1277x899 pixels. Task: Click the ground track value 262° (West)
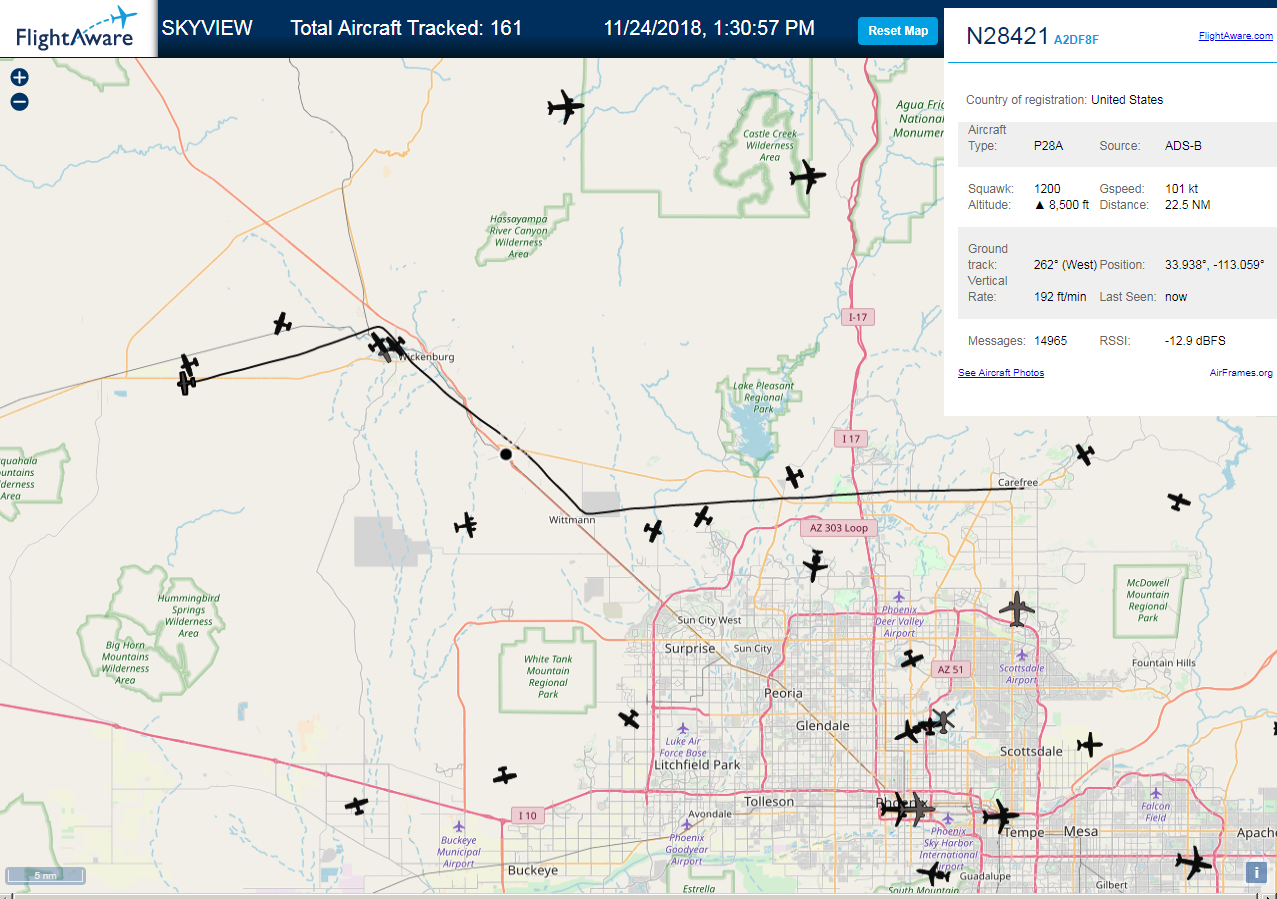coord(1065,265)
